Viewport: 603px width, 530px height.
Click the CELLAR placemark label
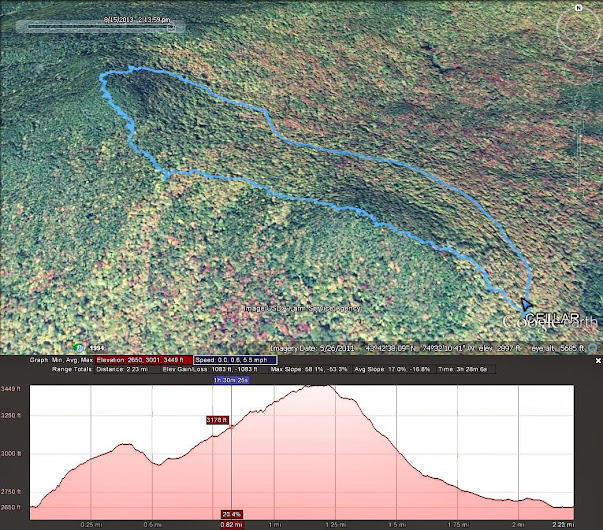[x=553, y=317]
